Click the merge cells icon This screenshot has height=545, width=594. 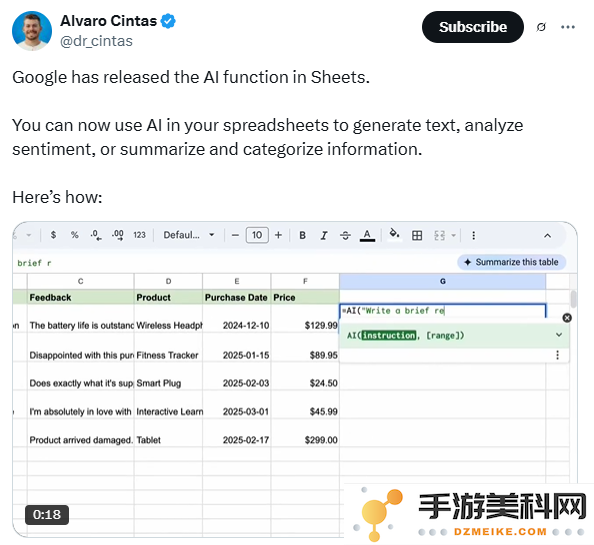tap(439, 236)
